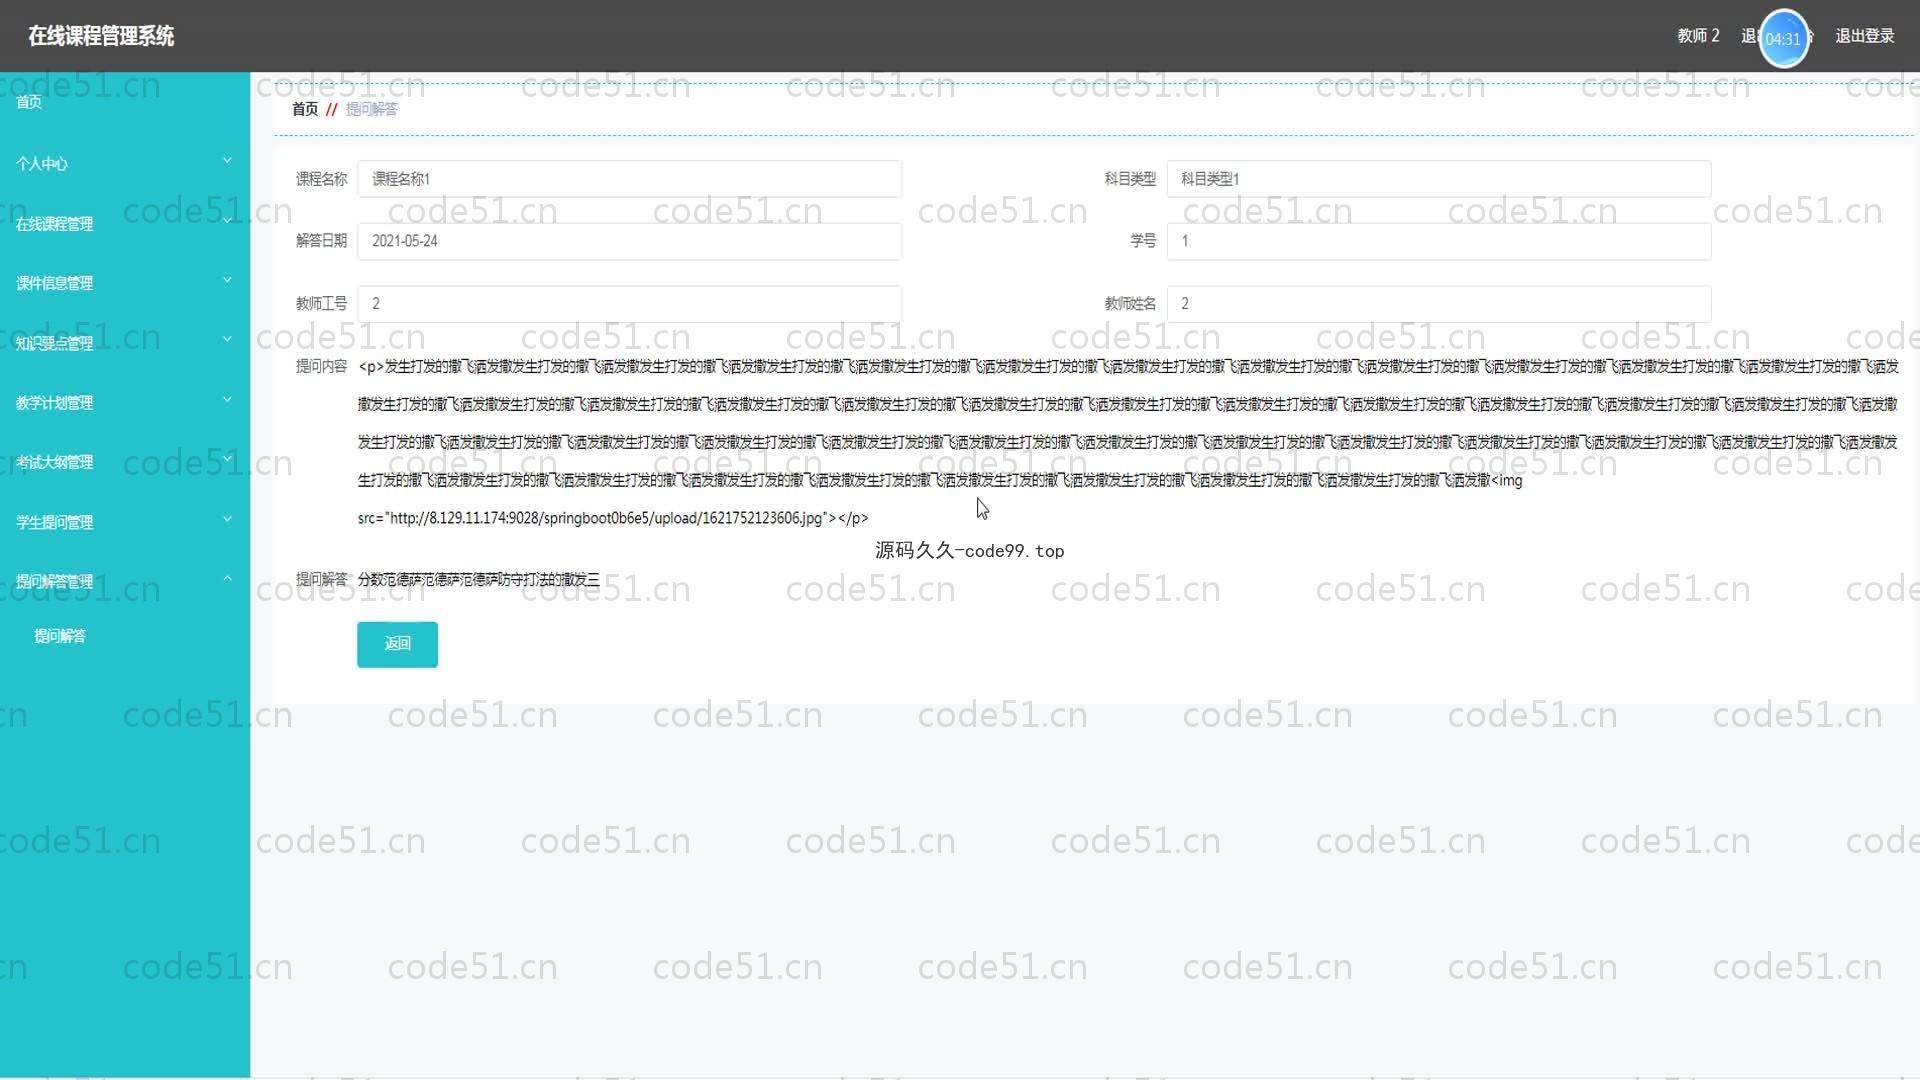Click up-chevron next to 提问解答管理
This screenshot has height=1080, width=1920.
click(227, 578)
